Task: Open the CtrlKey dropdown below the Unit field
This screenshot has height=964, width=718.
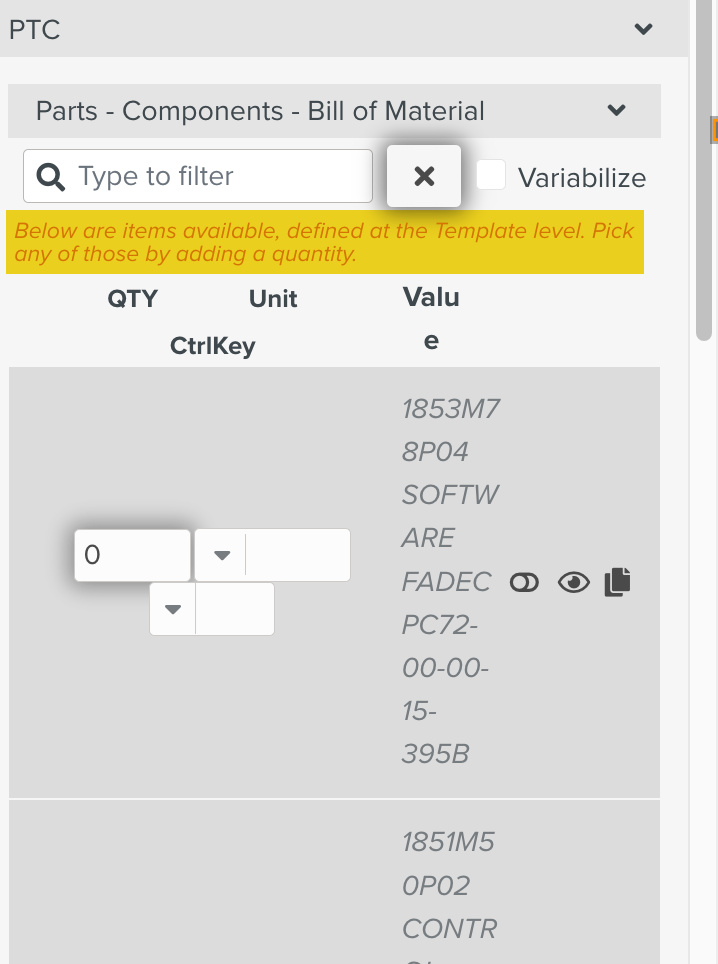Action: (172, 608)
